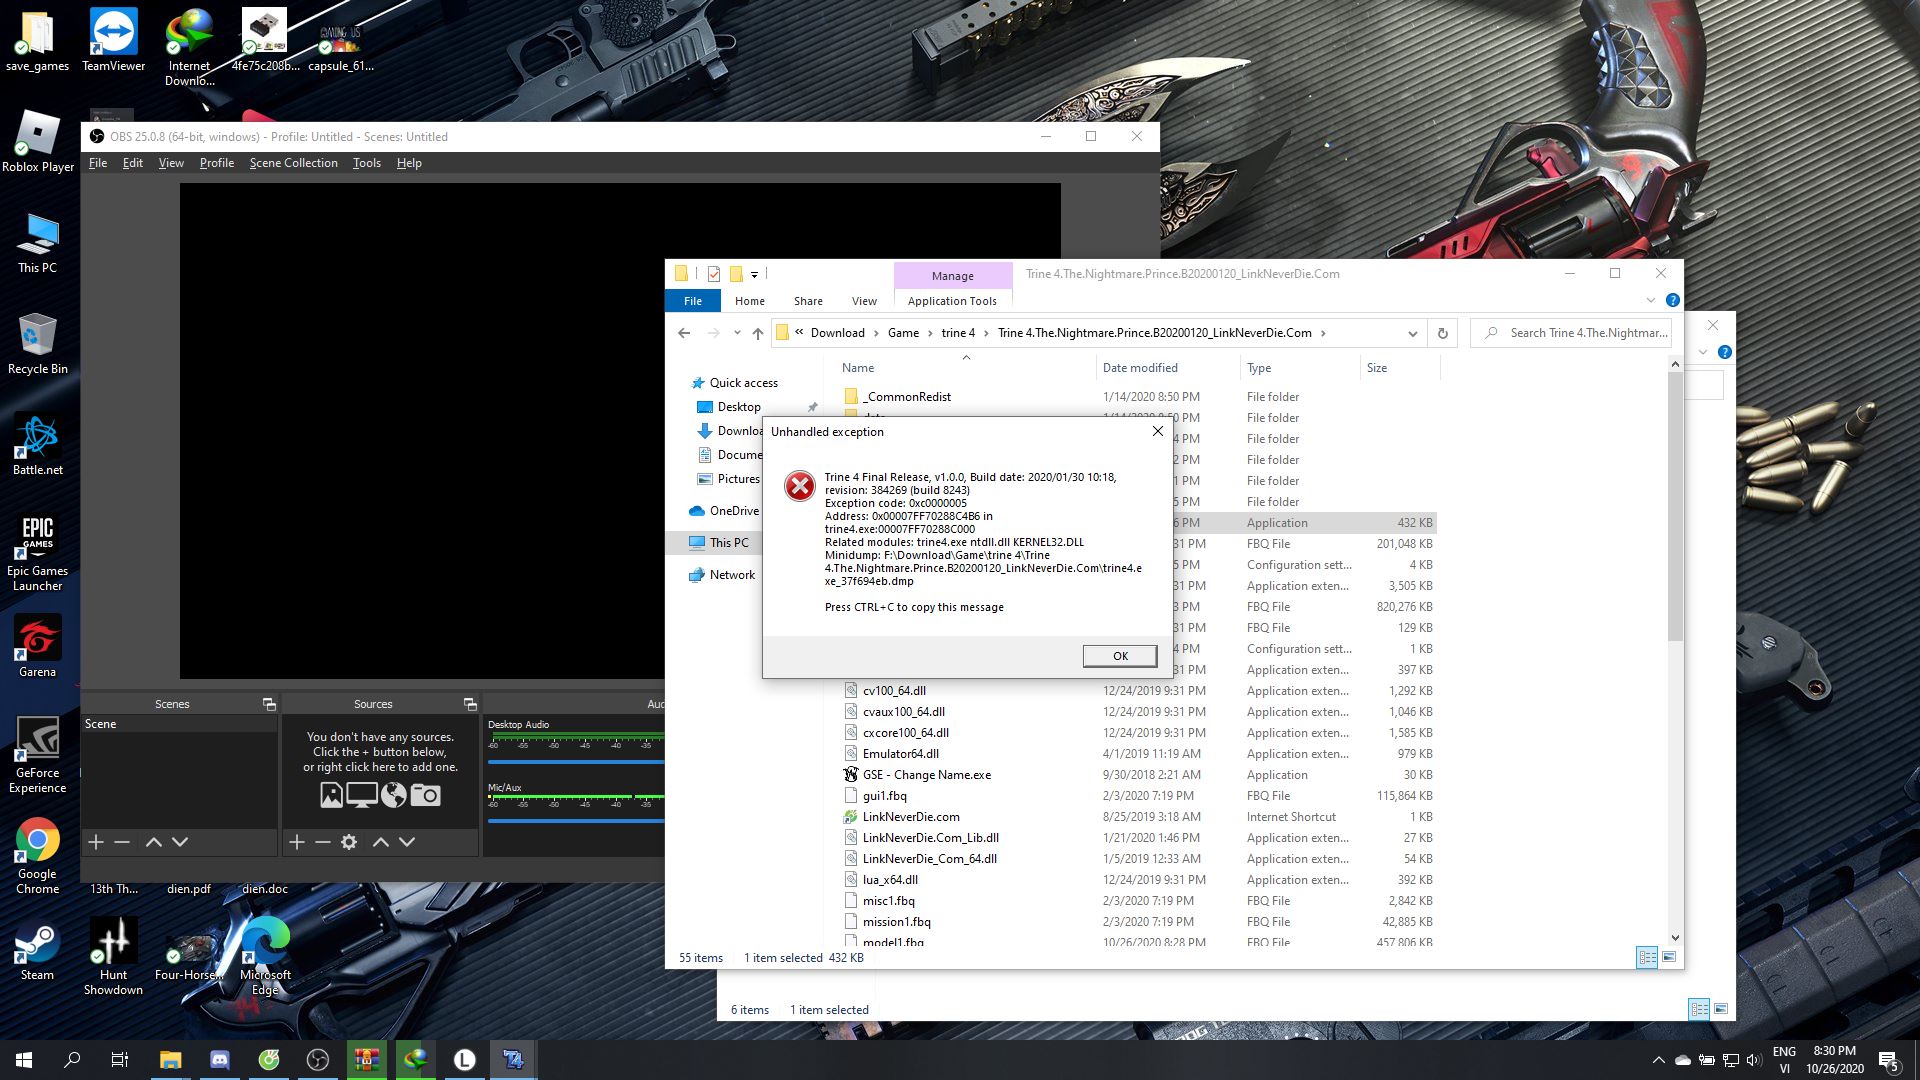Open the Scene Collection menu in OBS
Screen dimensions: 1920x1080
[x=293, y=163]
